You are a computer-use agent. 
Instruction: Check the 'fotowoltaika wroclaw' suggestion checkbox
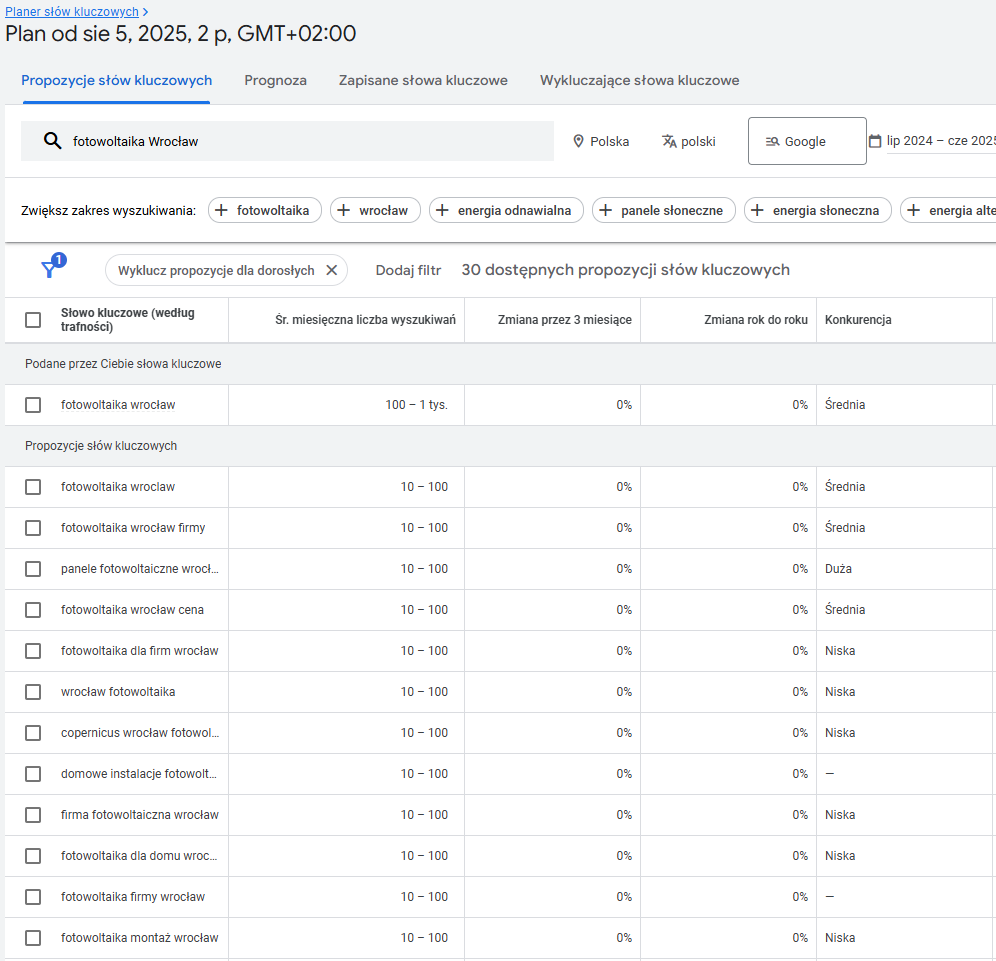coord(33,487)
